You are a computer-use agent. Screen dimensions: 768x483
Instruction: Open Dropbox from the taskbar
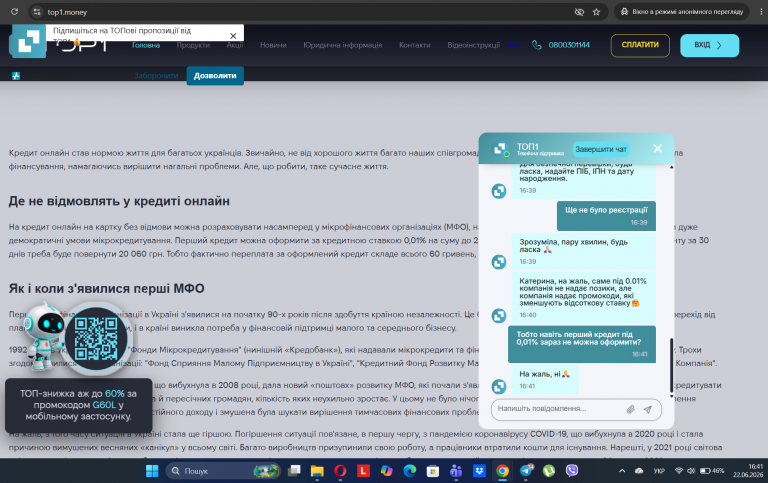coord(479,471)
